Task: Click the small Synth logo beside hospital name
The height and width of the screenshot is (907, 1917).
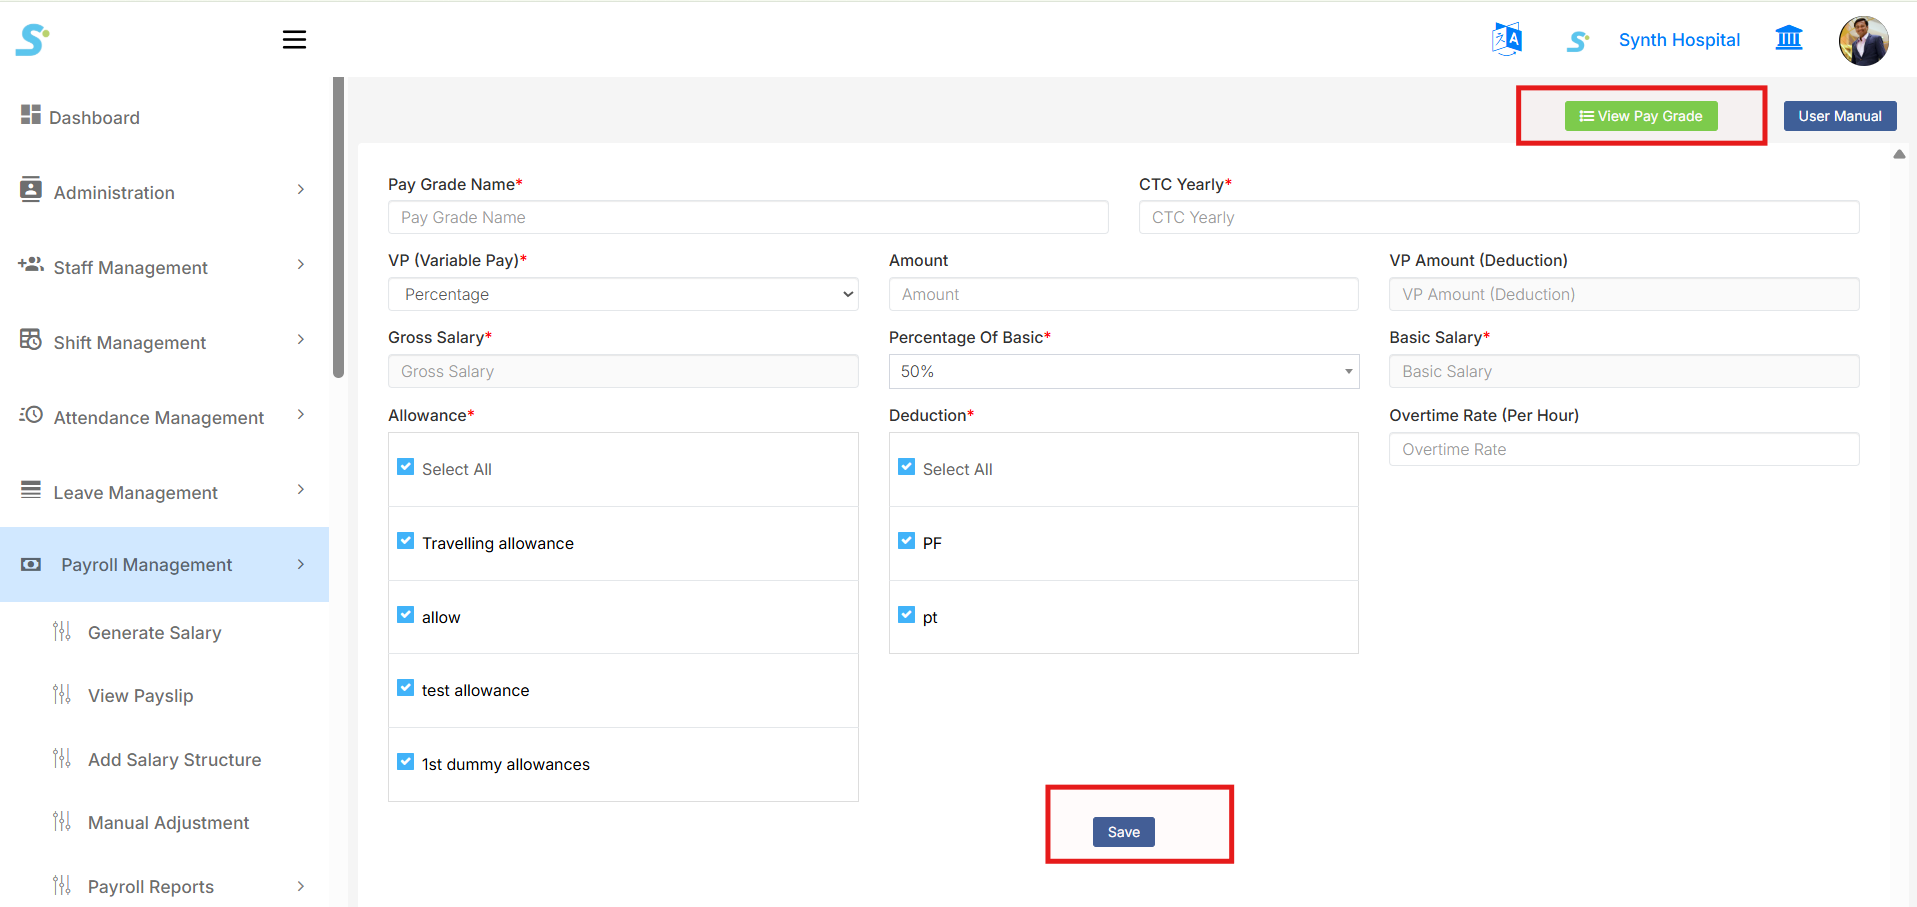Action: (x=1578, y=41)
